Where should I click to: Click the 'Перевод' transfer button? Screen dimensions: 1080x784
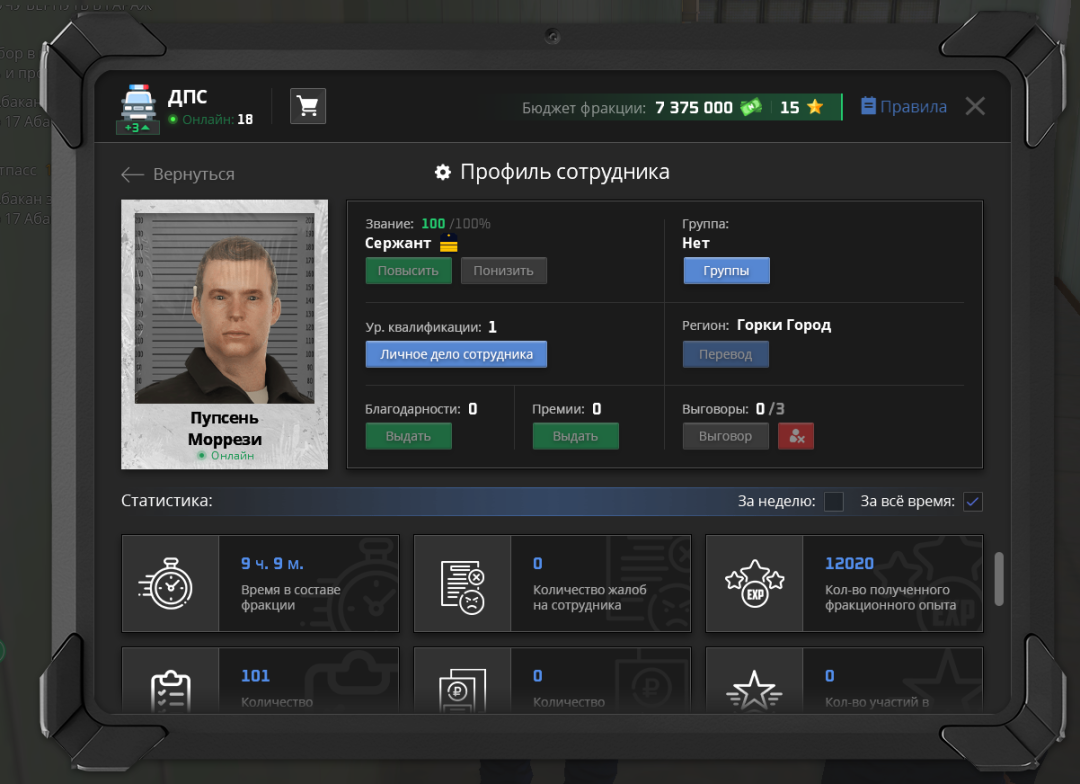pos(725,354)
